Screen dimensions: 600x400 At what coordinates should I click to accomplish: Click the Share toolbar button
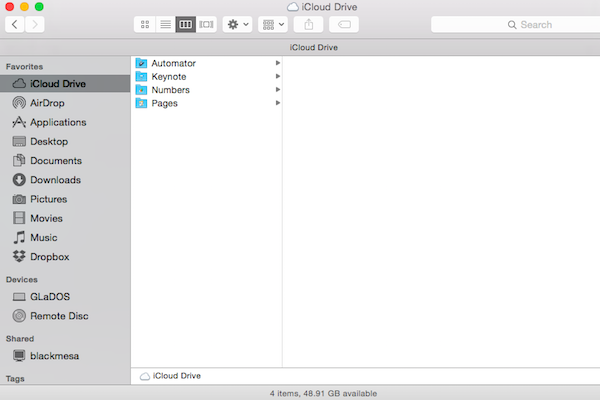[x=308, y=24]
